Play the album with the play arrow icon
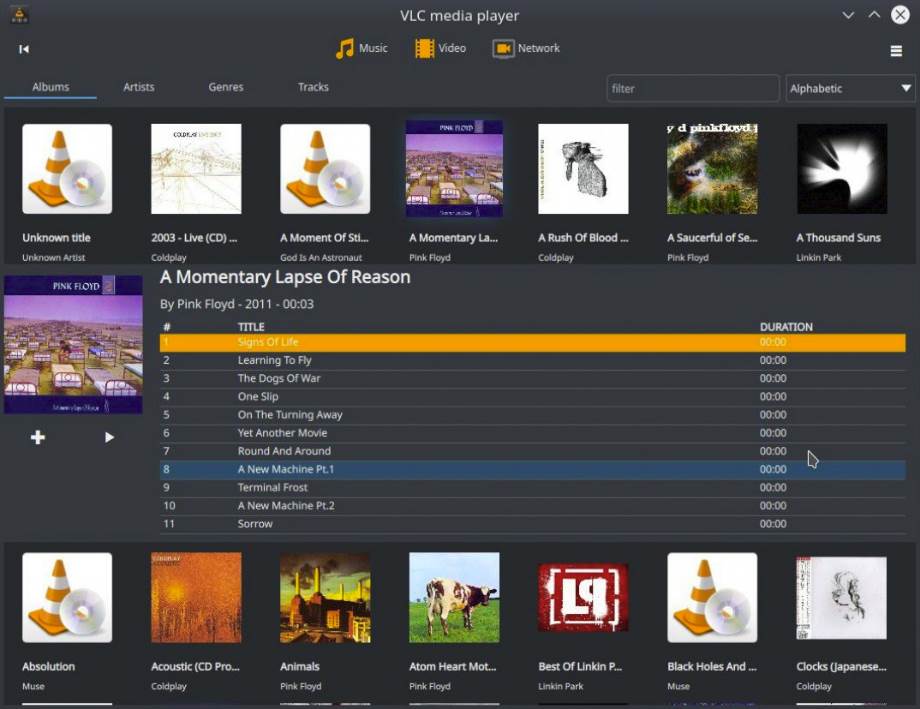Screen dimensions: 920x709 click(x=109, y=437)
